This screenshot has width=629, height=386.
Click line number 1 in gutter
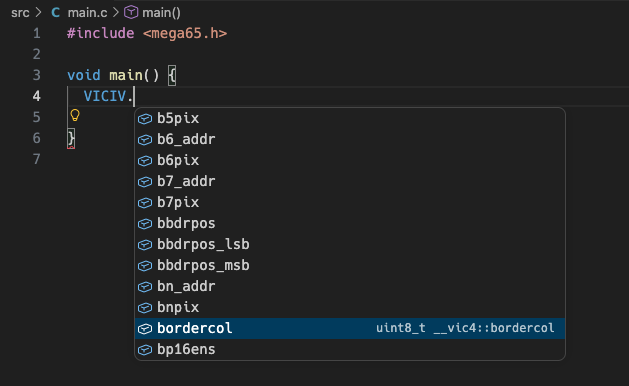(37, 33)
